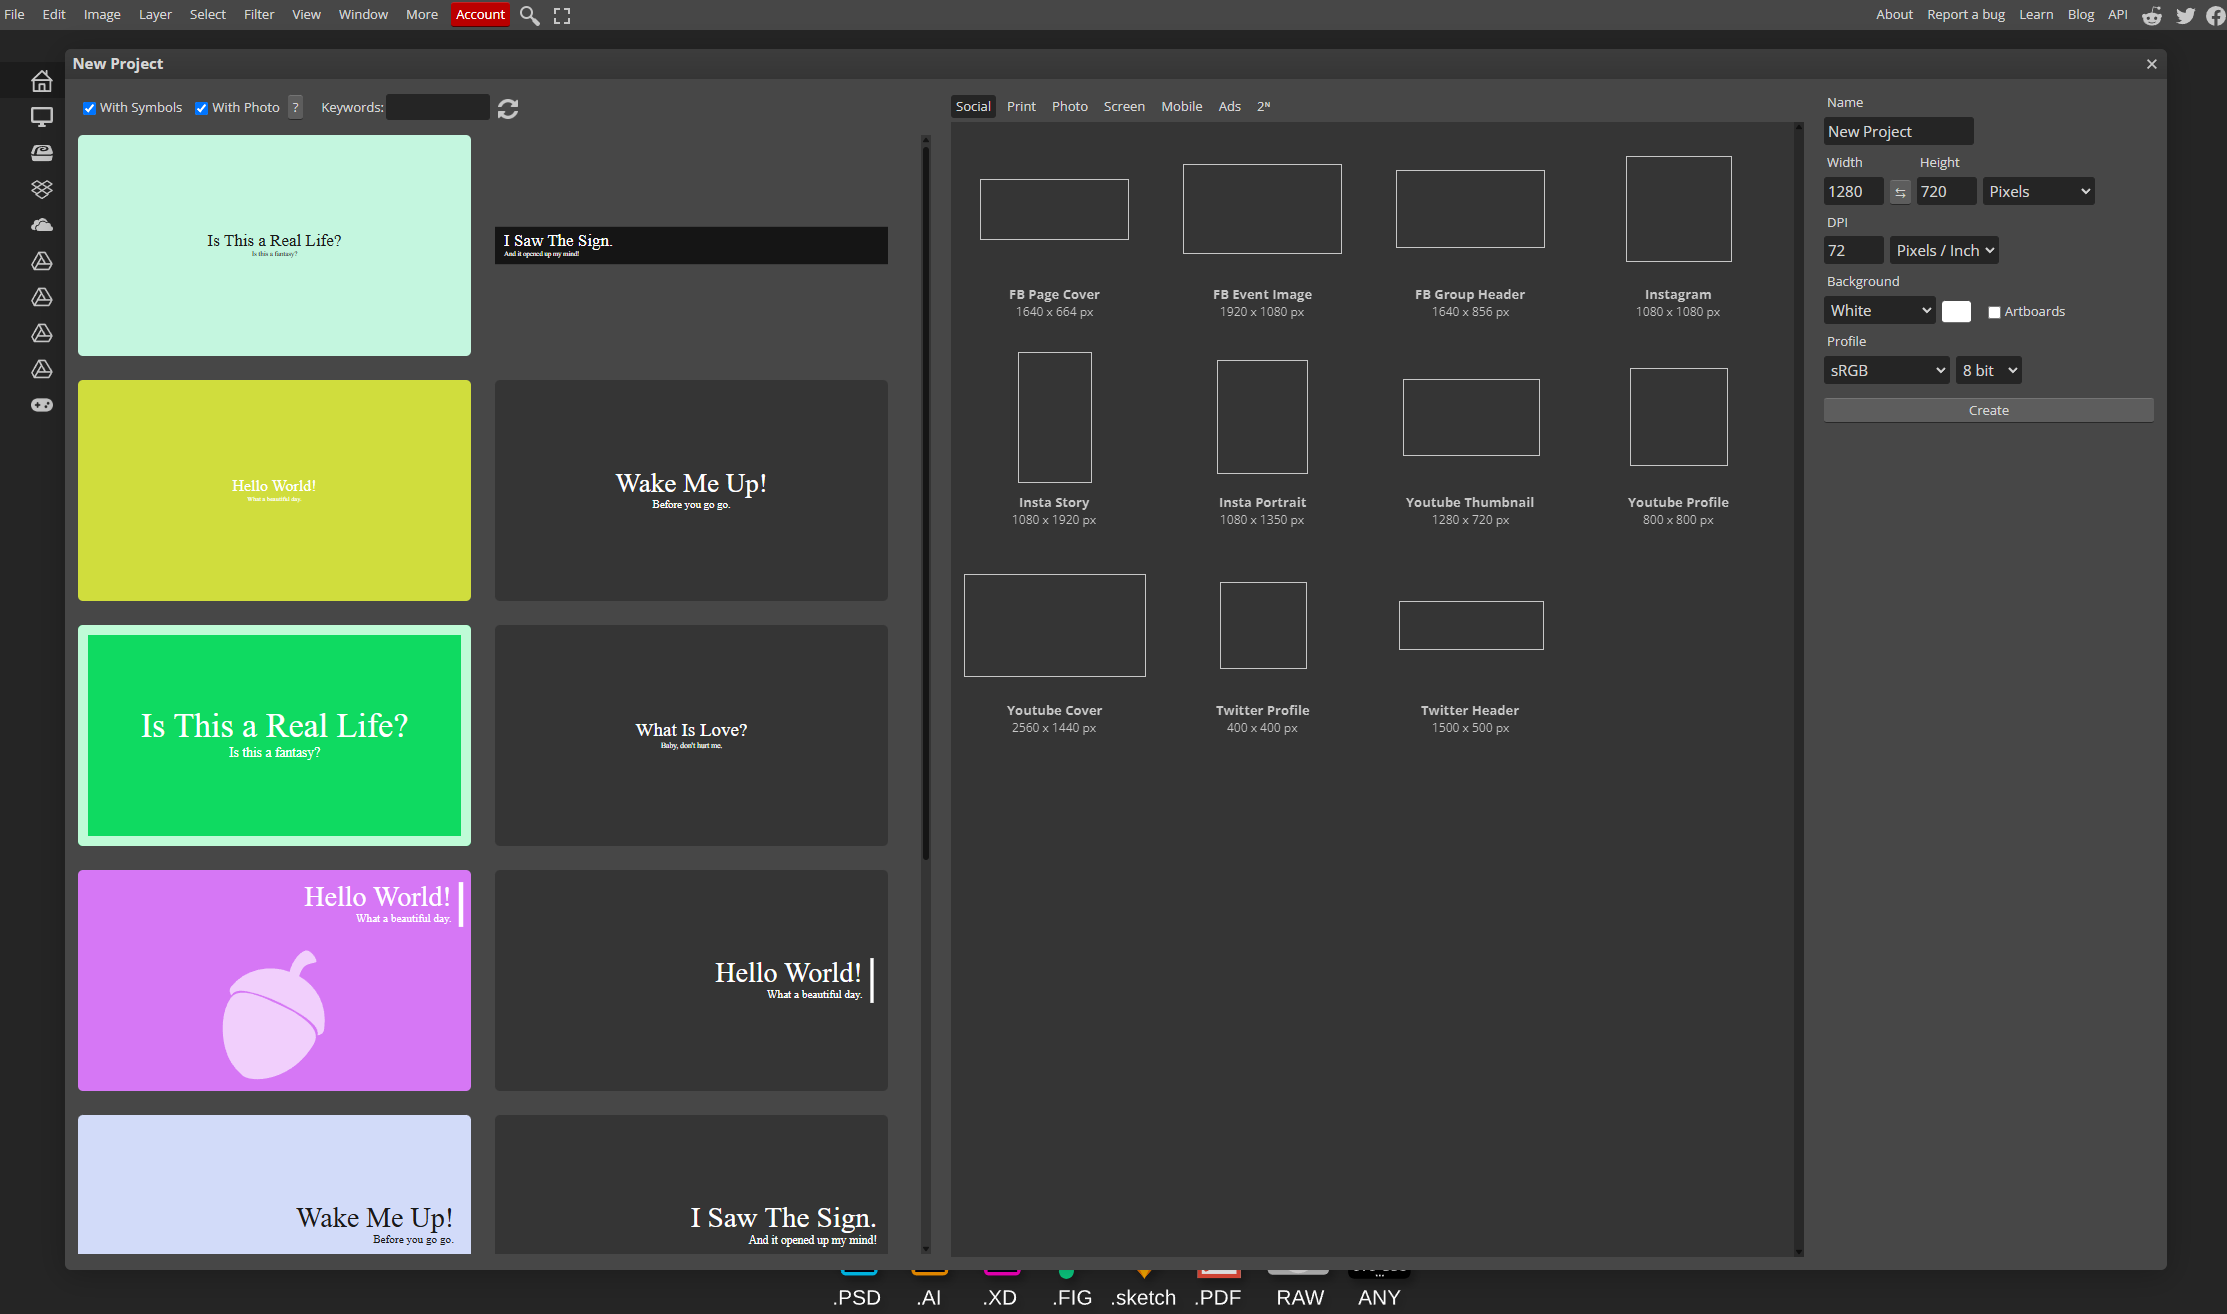The height and width of the screenshot is (1314, 2227).
Task: Open the Filter menu
Action: pos(258,14)
